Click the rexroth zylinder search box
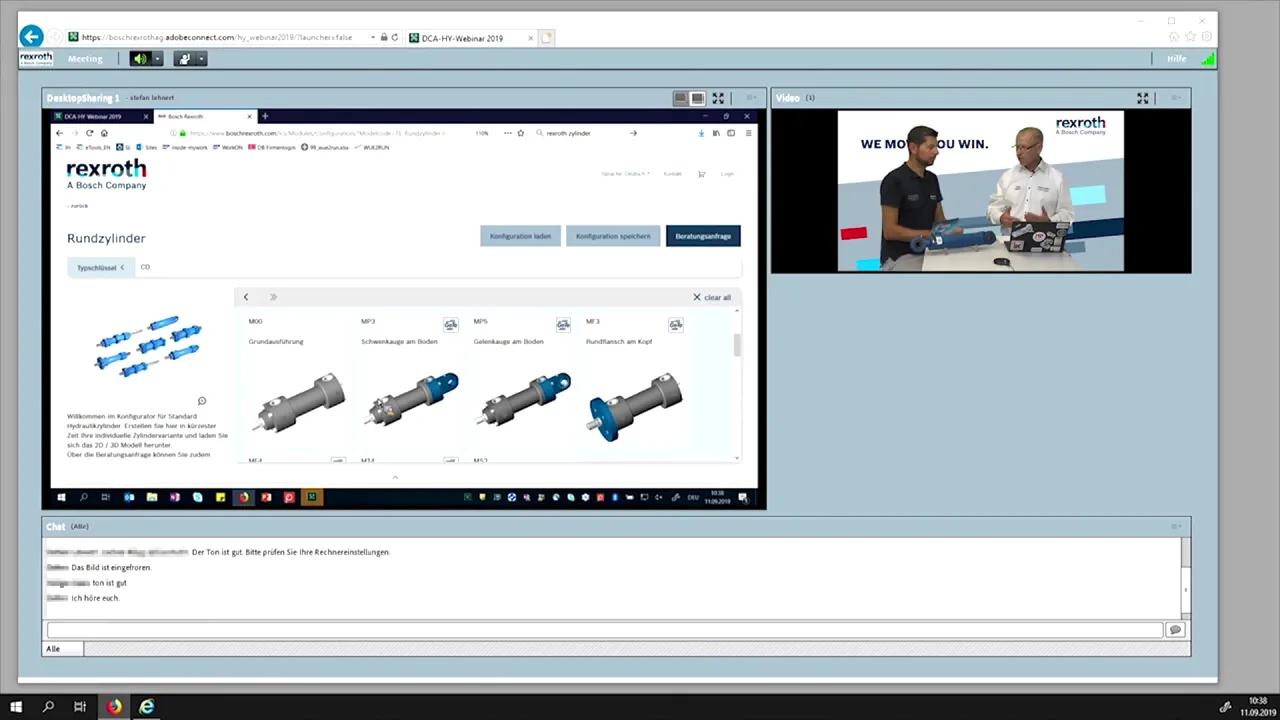Screen dimensions: 1280x720 [x=587, y=133]
